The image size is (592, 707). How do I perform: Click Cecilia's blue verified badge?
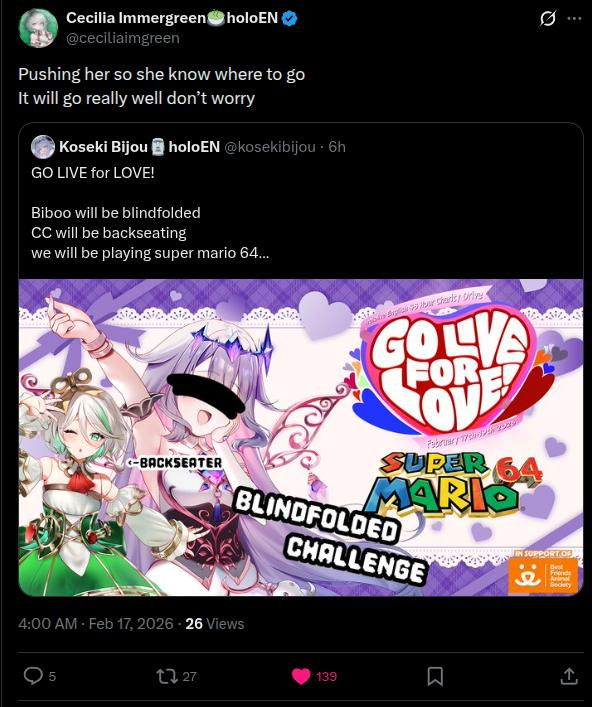289,18
